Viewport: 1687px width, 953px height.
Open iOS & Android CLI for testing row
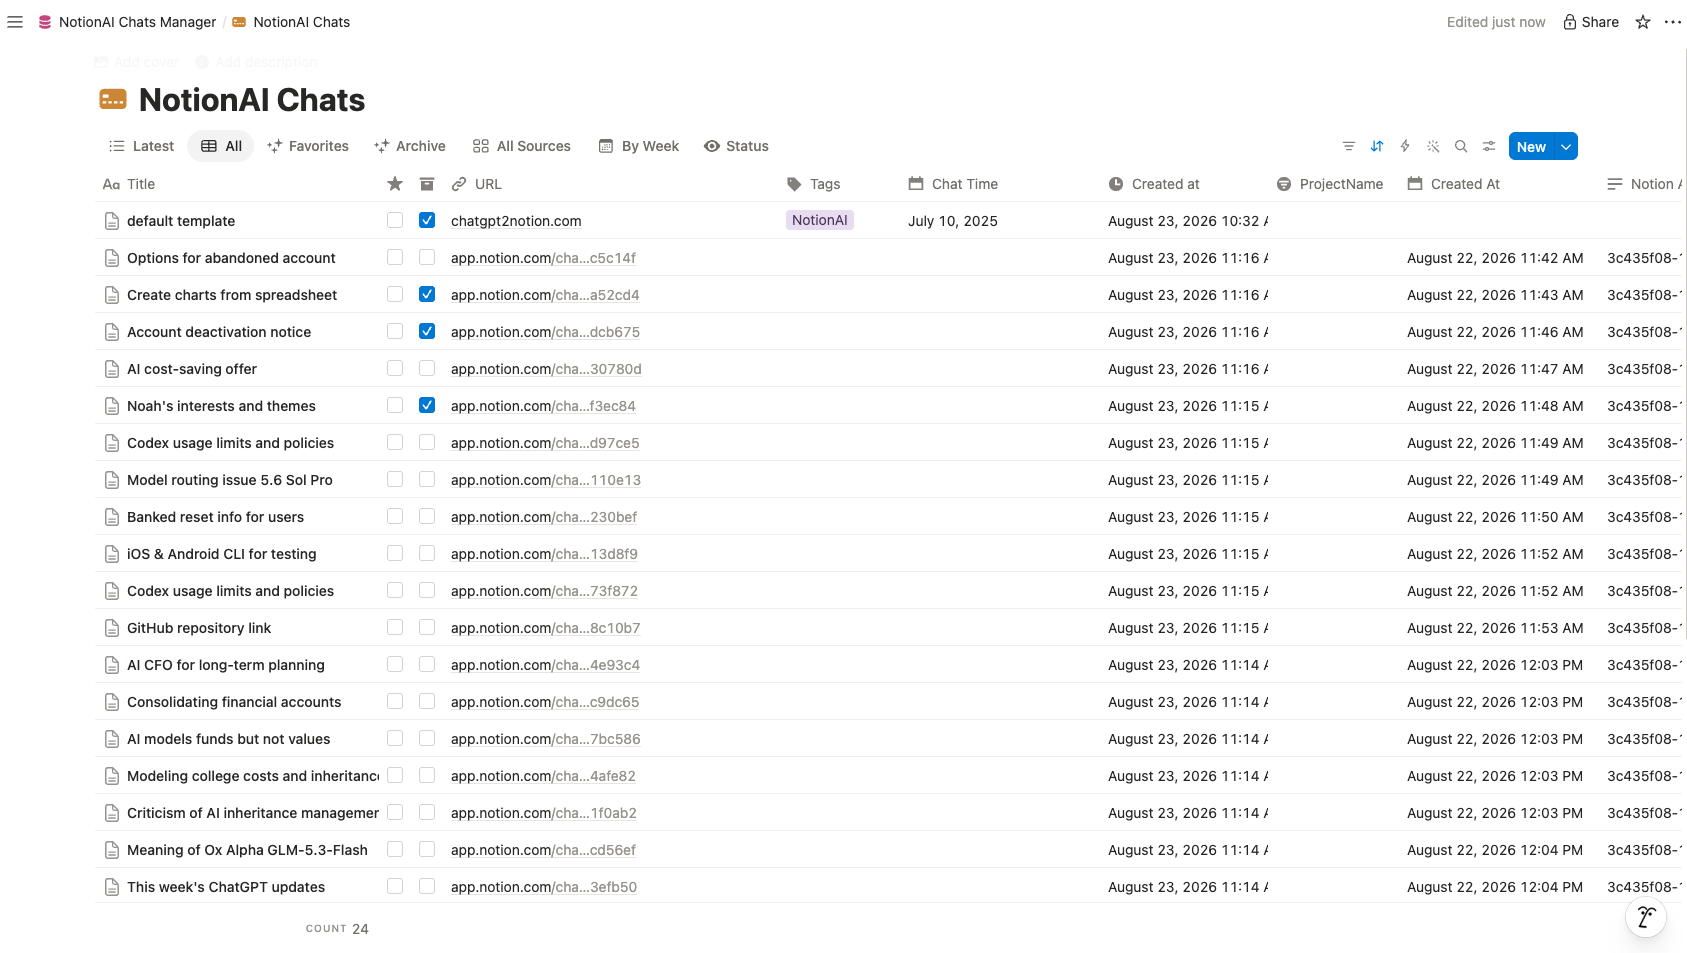[221, 554]
